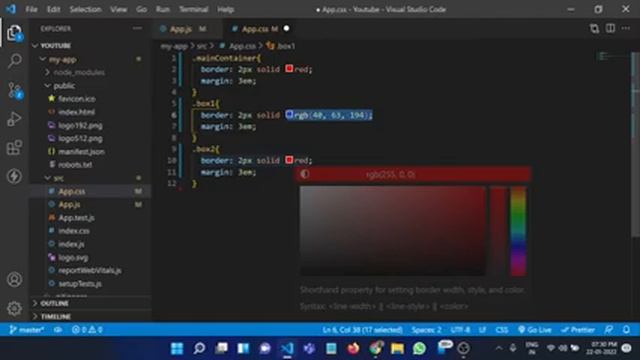Open the Edit menu
Viewport: 640px width, 360px height.
(53, 9)
